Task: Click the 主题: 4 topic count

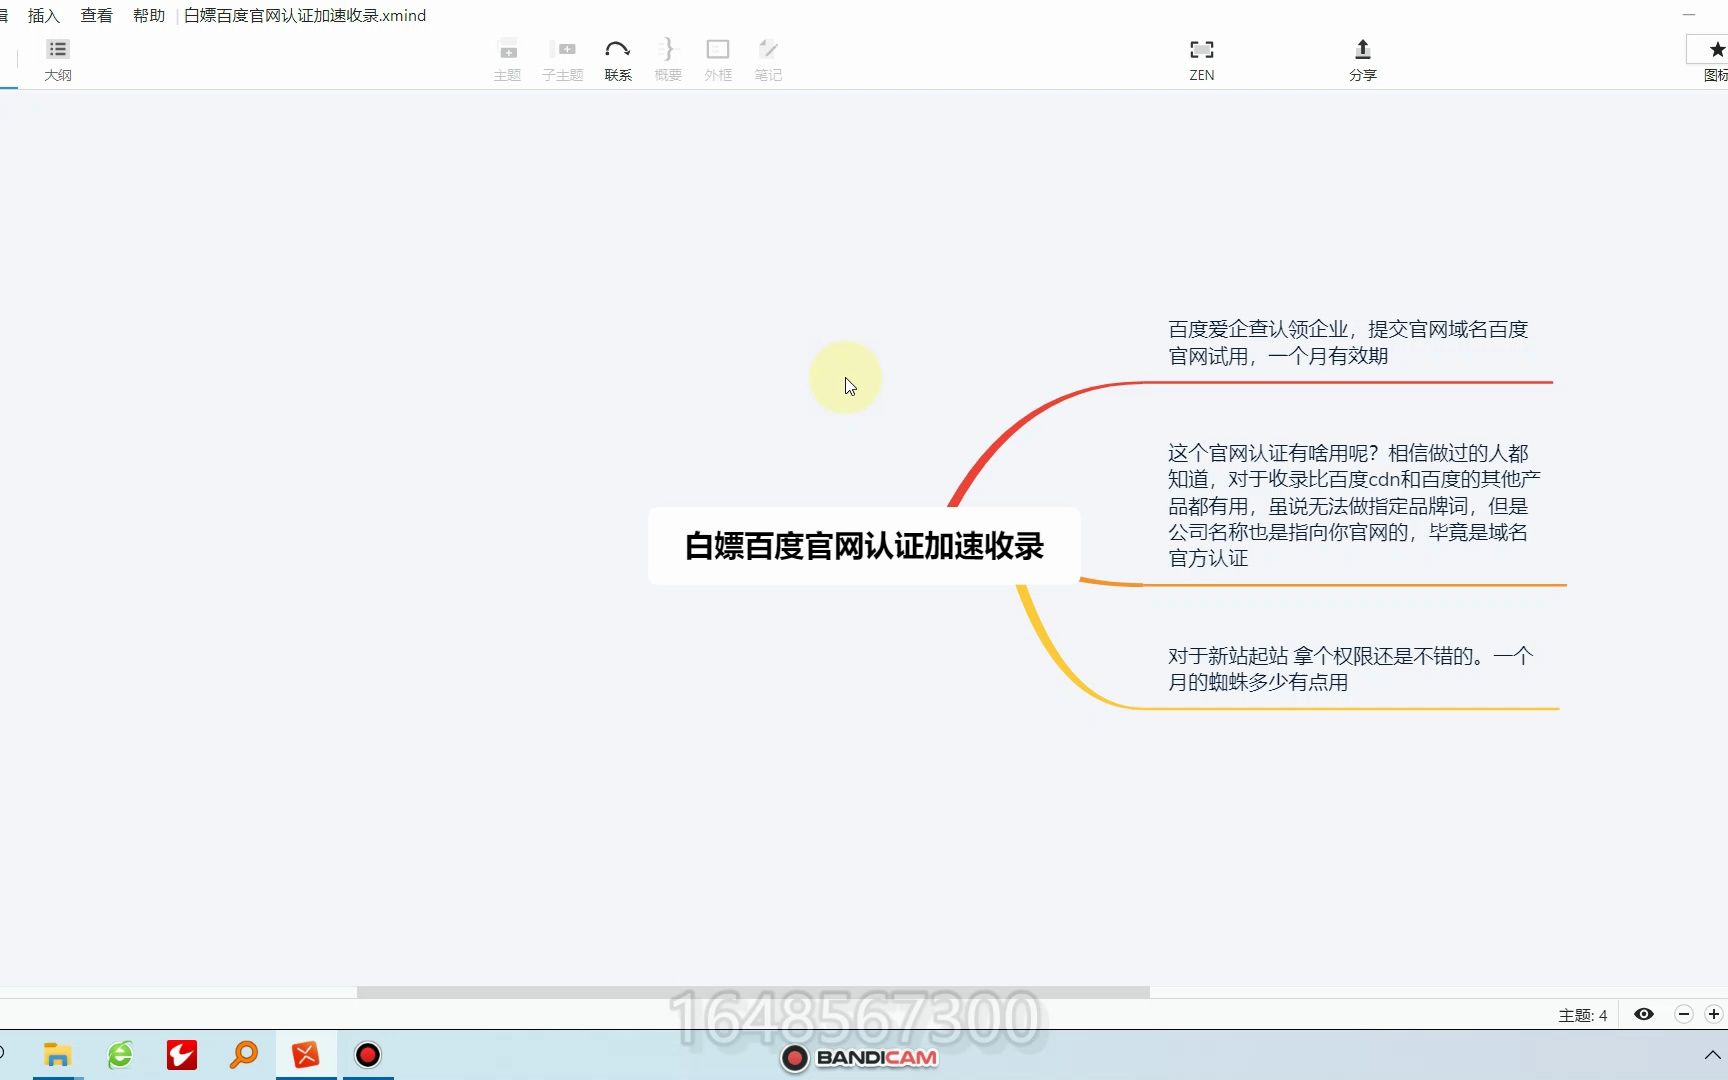Action: [x=1583, y=1015]
